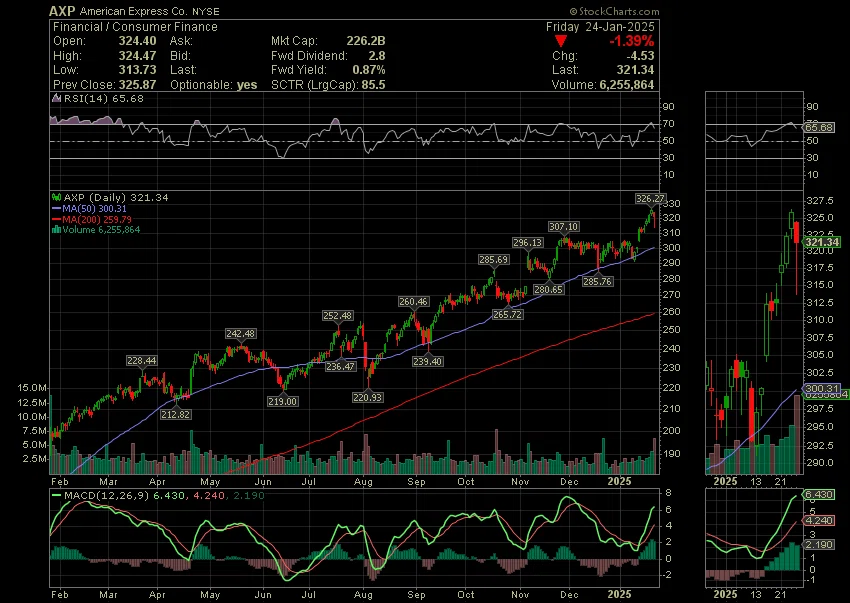
Task: Click the RSI(14) legend icon
Action: (57, 98)
